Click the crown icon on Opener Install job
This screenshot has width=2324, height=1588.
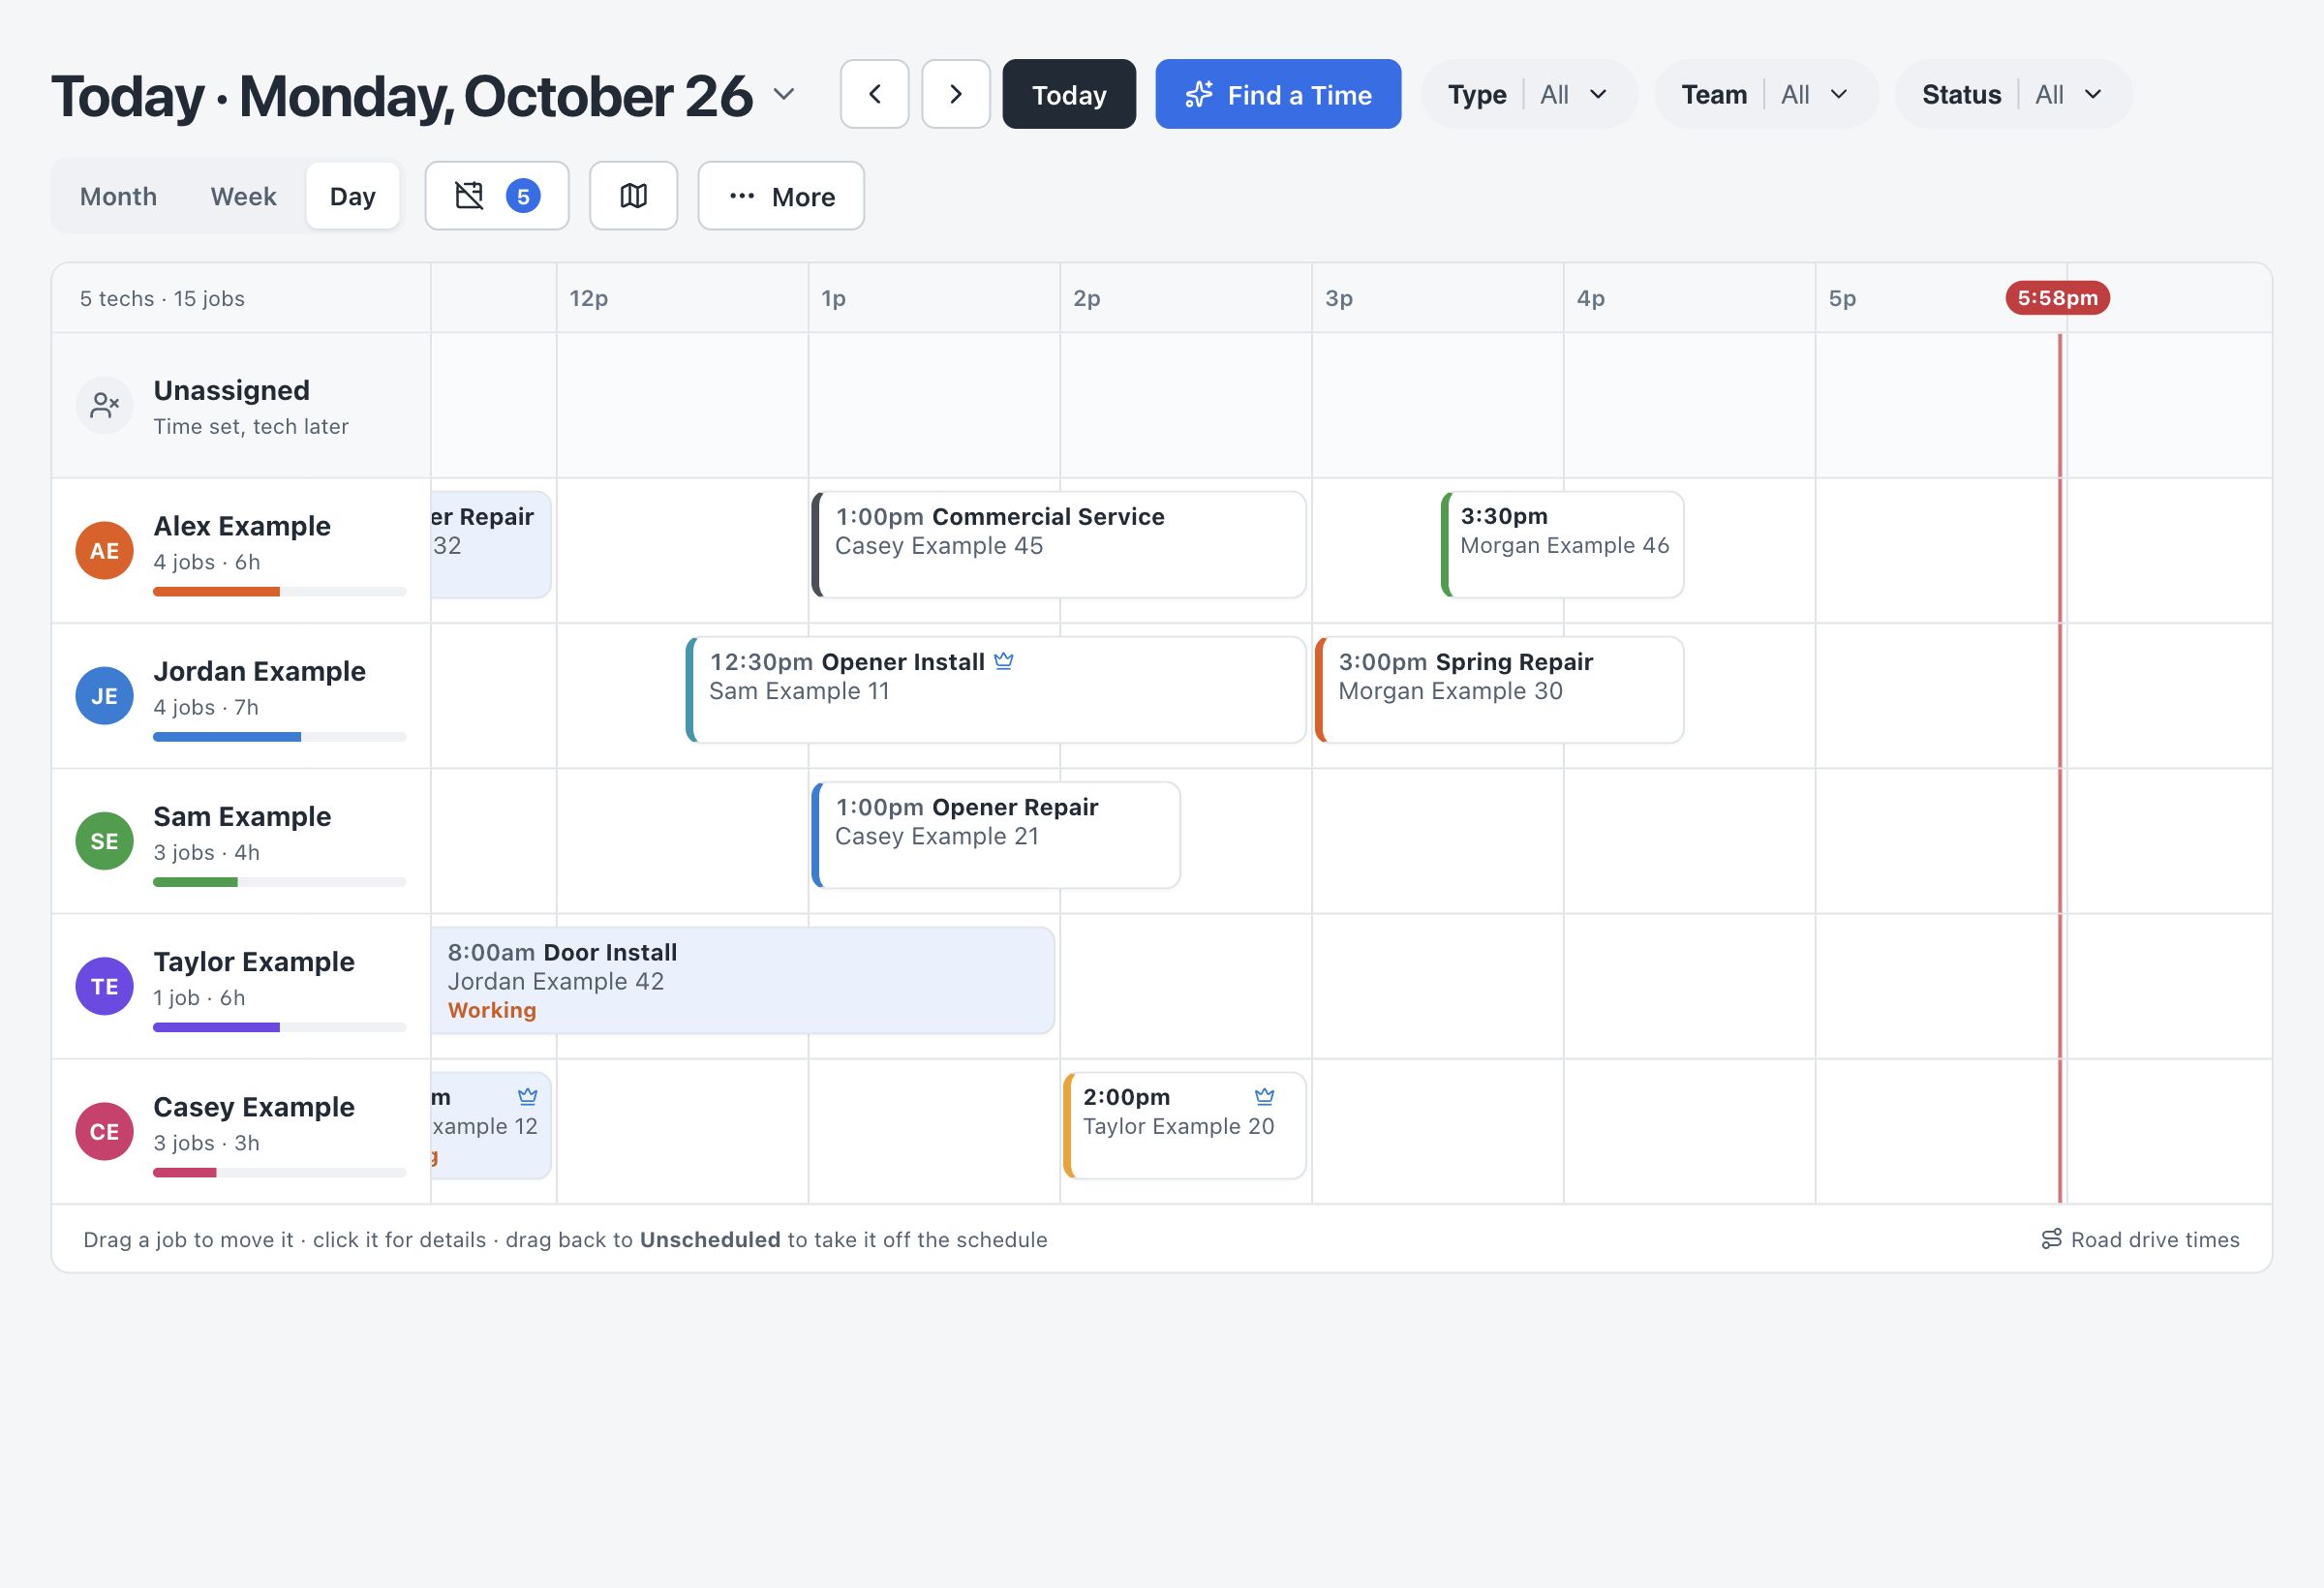[1004, 661]
